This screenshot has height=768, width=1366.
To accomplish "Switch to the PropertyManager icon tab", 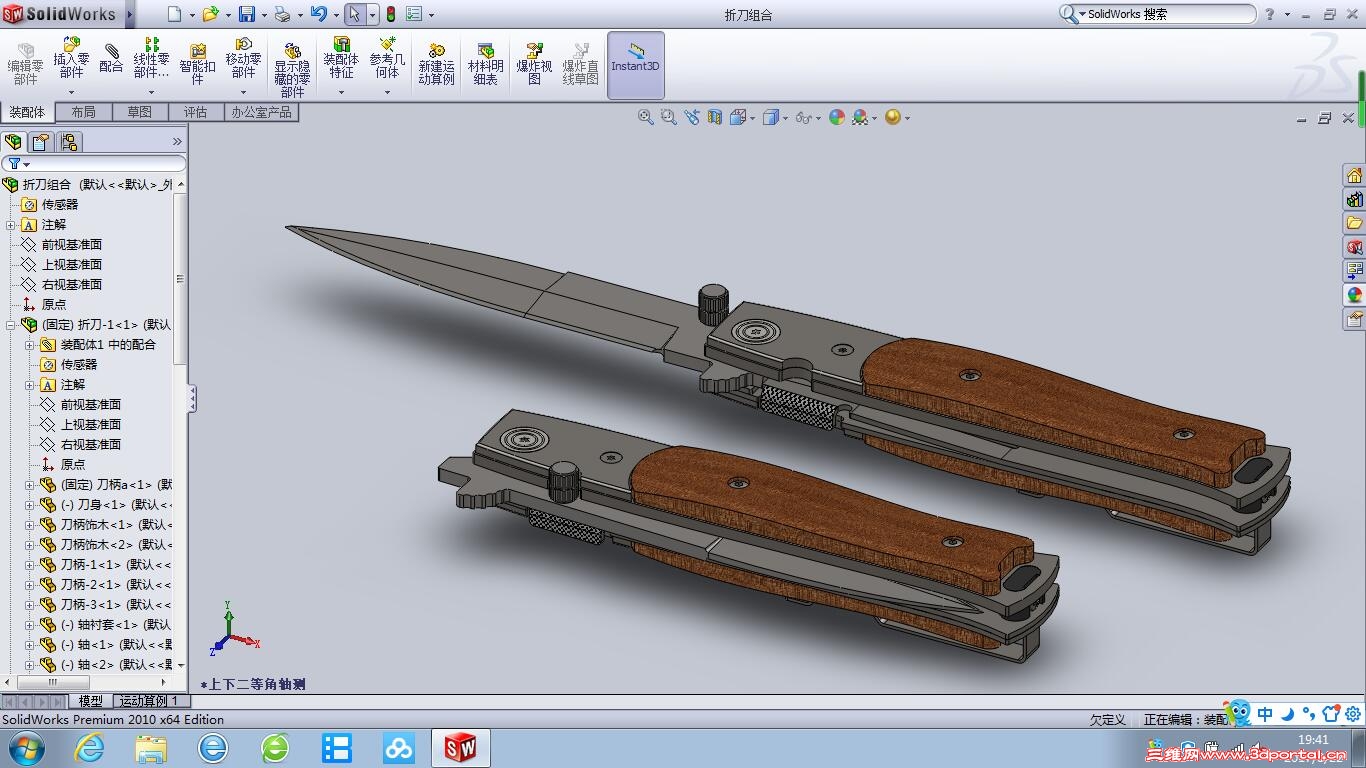I will (x=41, y=141).
